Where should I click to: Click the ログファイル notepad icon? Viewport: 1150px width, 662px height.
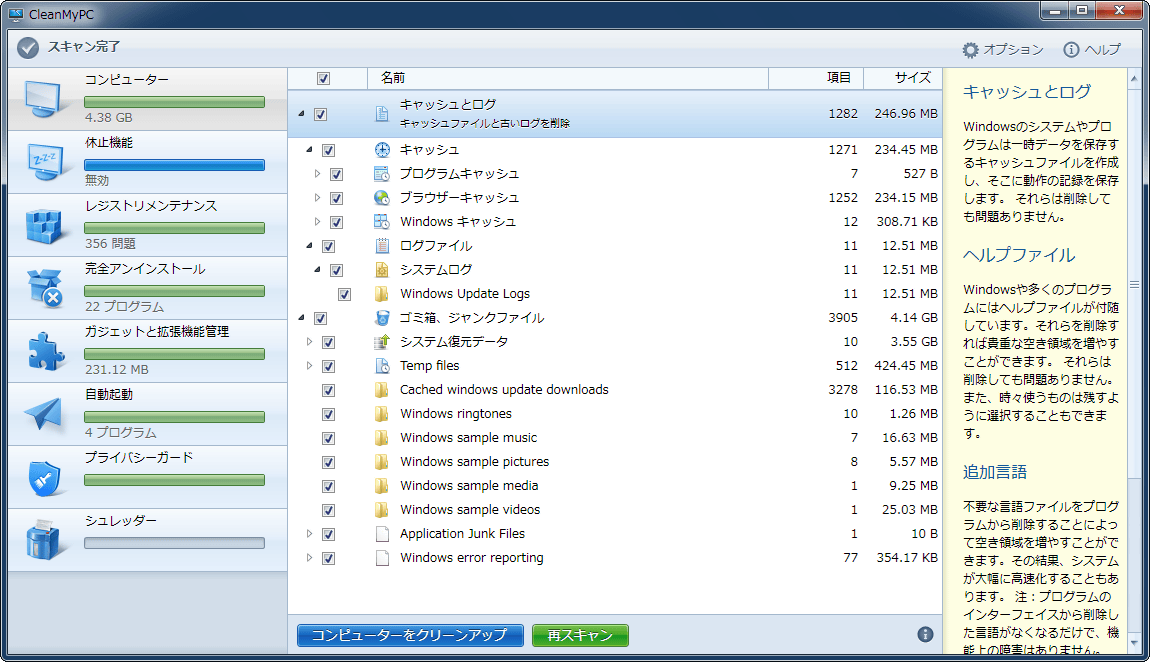click(x=382, y=246)
